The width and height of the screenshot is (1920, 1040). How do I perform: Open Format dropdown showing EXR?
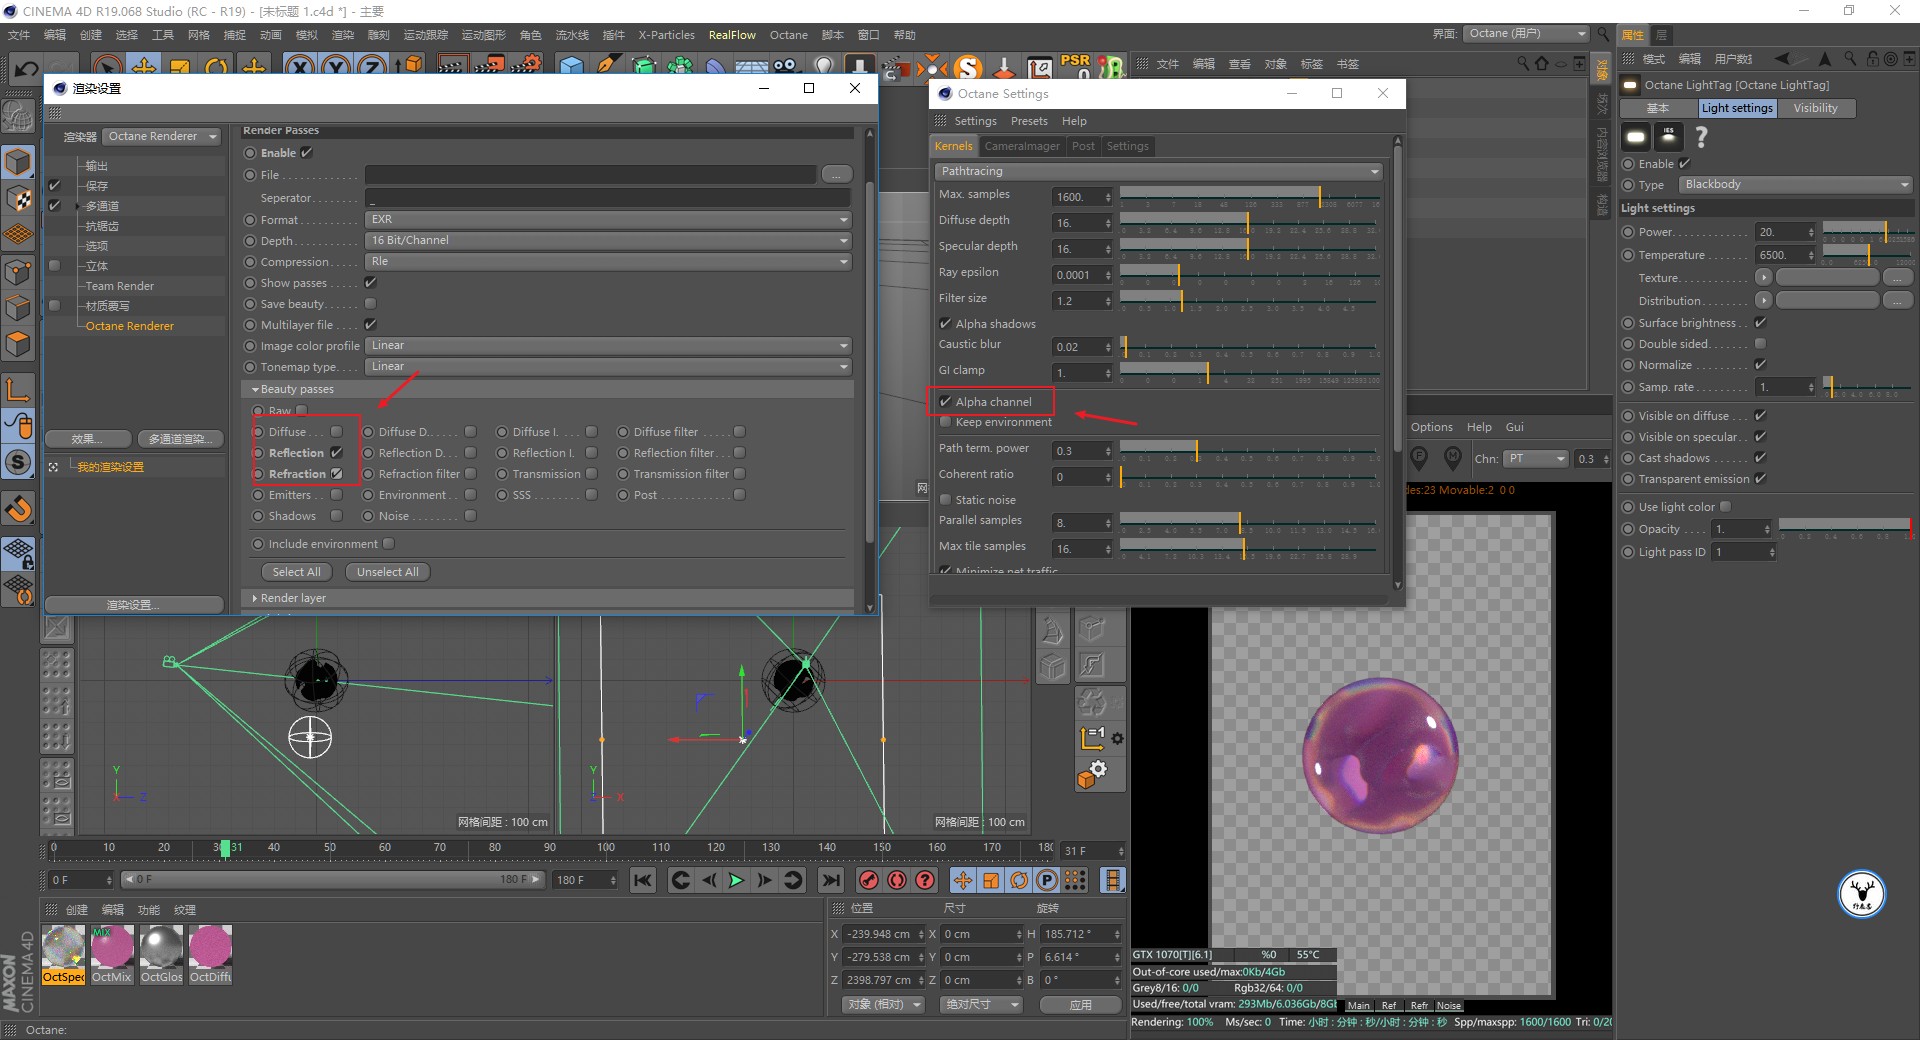coord(608,220)
